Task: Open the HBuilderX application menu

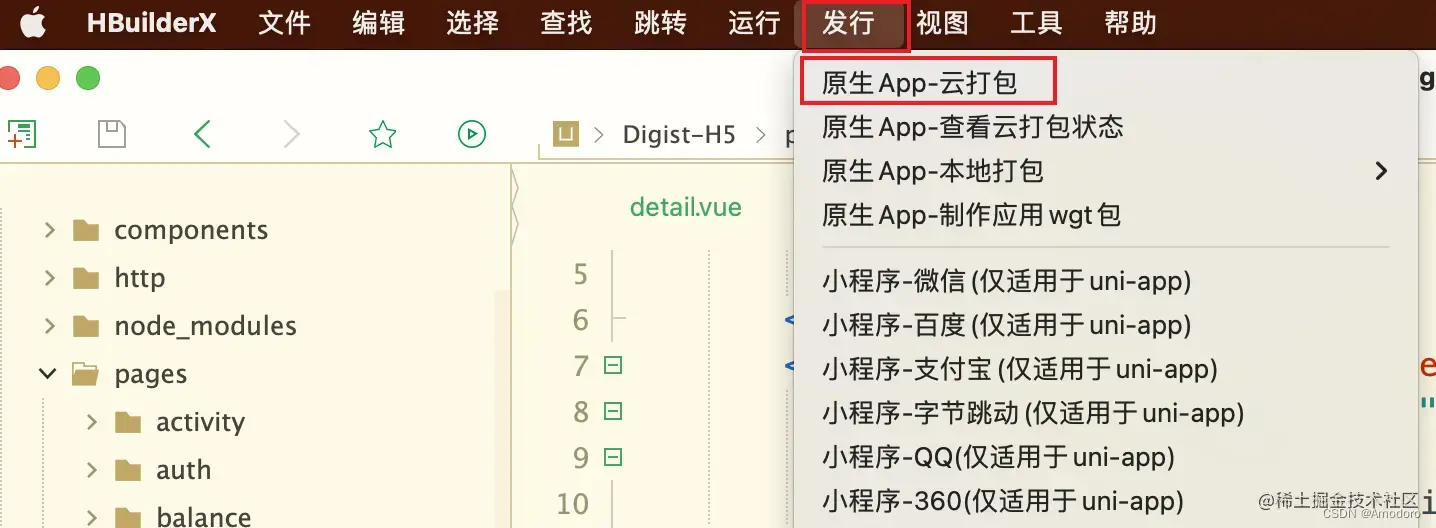Action: pyautogui.click(x=151, y=23)
